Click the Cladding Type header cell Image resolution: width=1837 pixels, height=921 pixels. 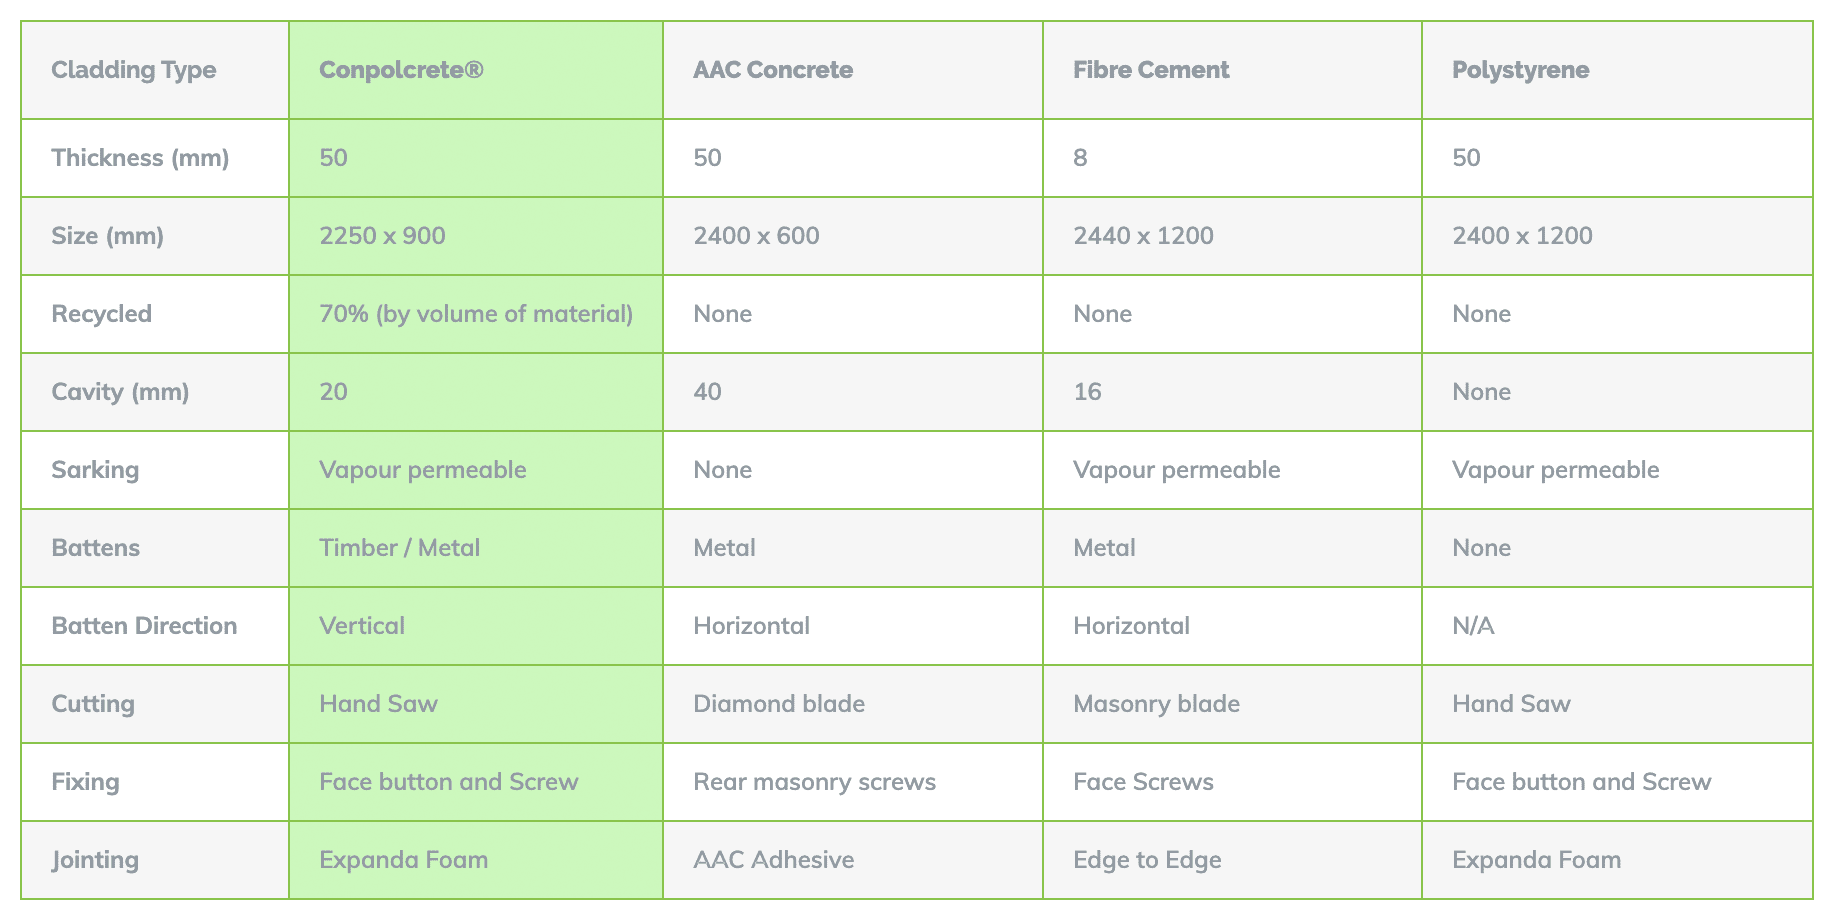click(x=155, y=70)
